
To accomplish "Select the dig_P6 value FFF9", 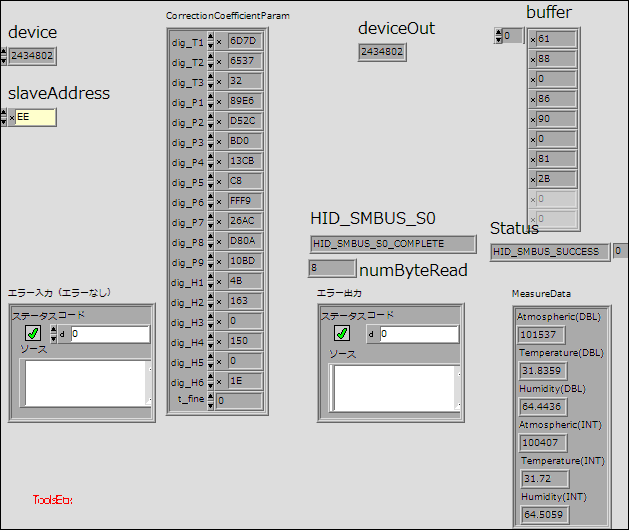I will pos(245,201).
